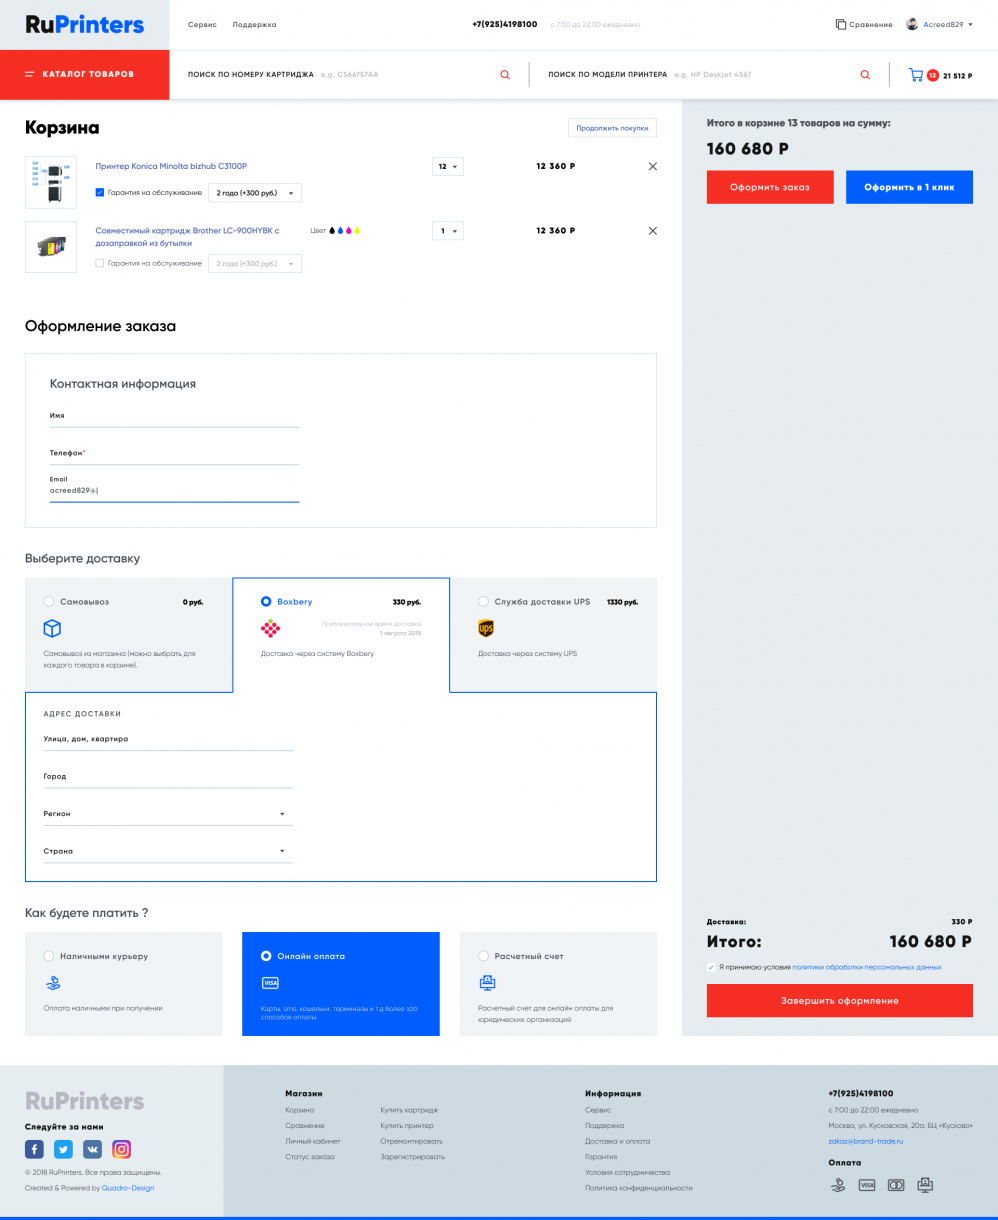Open the Сервис menu item
Image resolution: width=998 pixels, height=1220 pixels.
click(x=202, y=24)
